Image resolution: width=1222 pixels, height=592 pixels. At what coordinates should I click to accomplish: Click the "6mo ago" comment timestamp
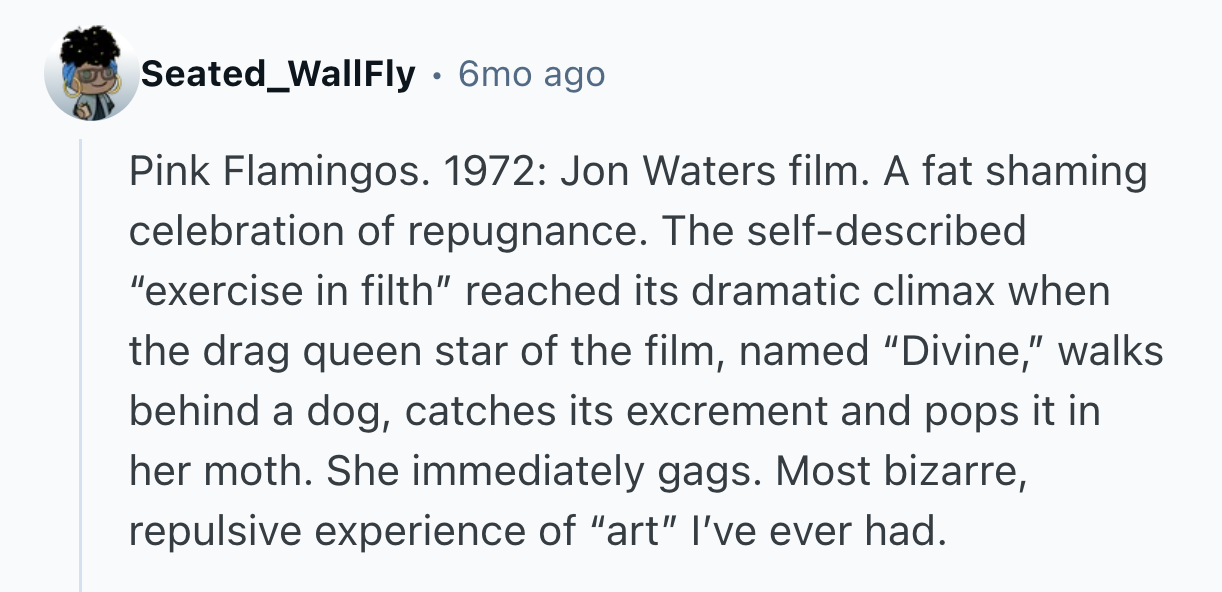[531, 74]
